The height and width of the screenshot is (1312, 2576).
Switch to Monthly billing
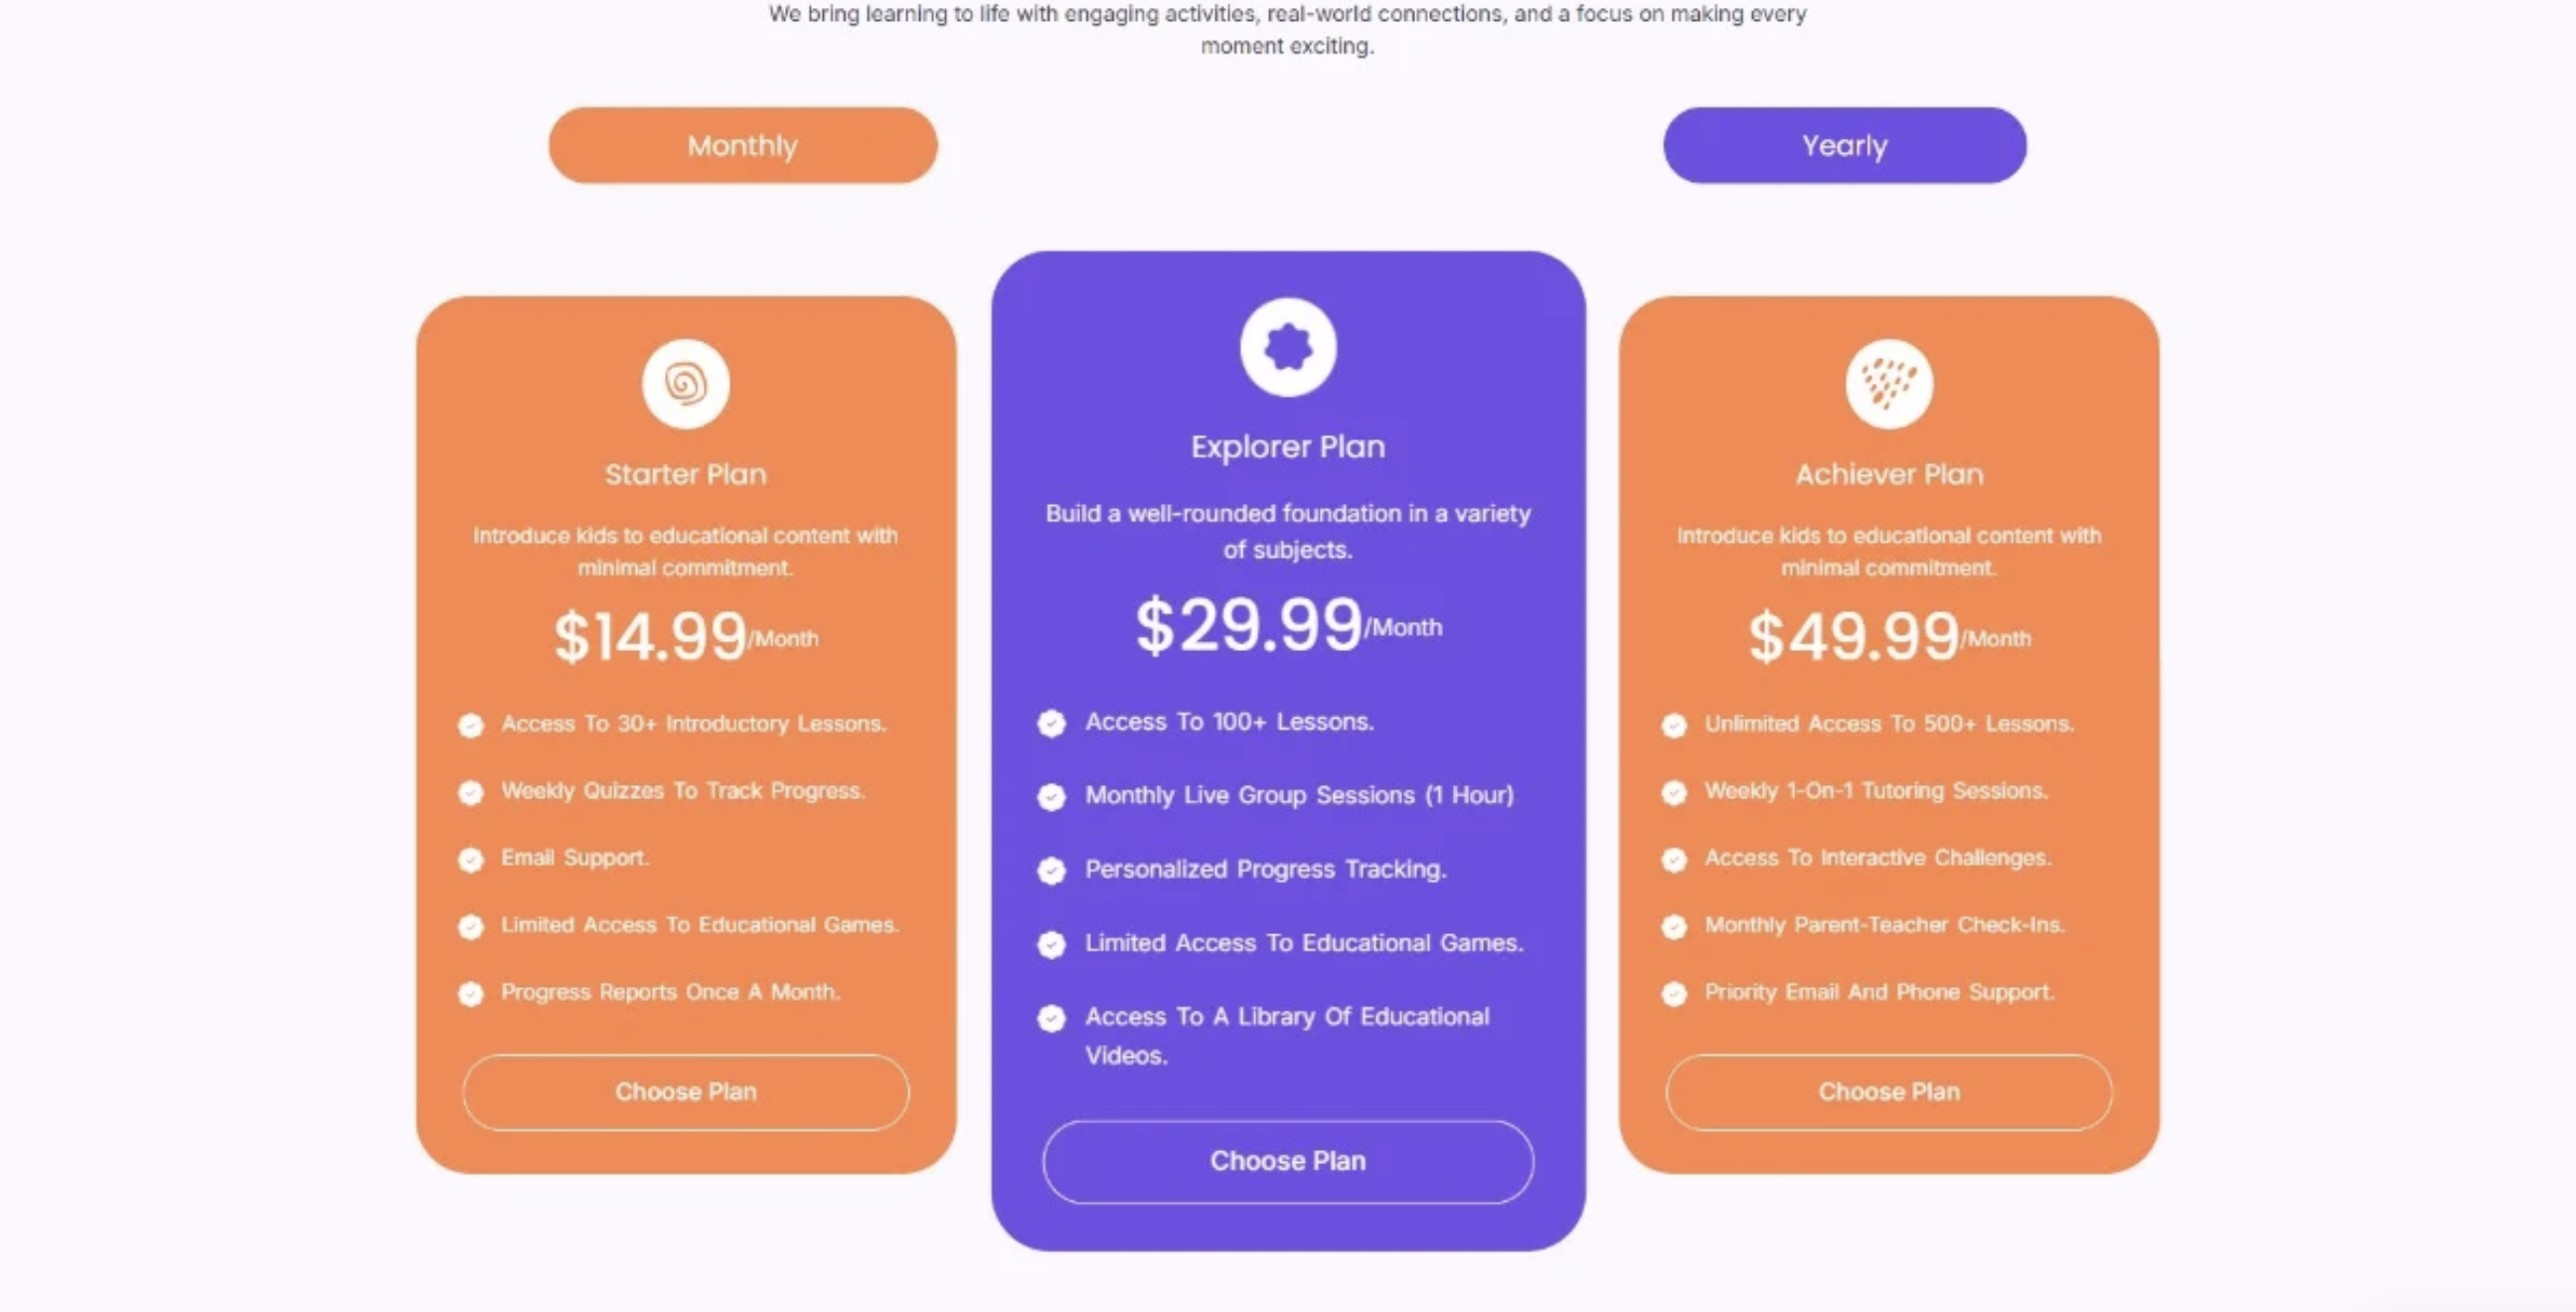tap(743, 146)
